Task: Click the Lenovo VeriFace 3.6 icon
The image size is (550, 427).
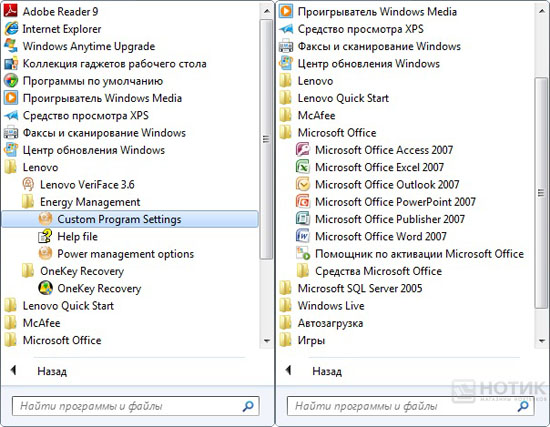Action: coord(28,184)
